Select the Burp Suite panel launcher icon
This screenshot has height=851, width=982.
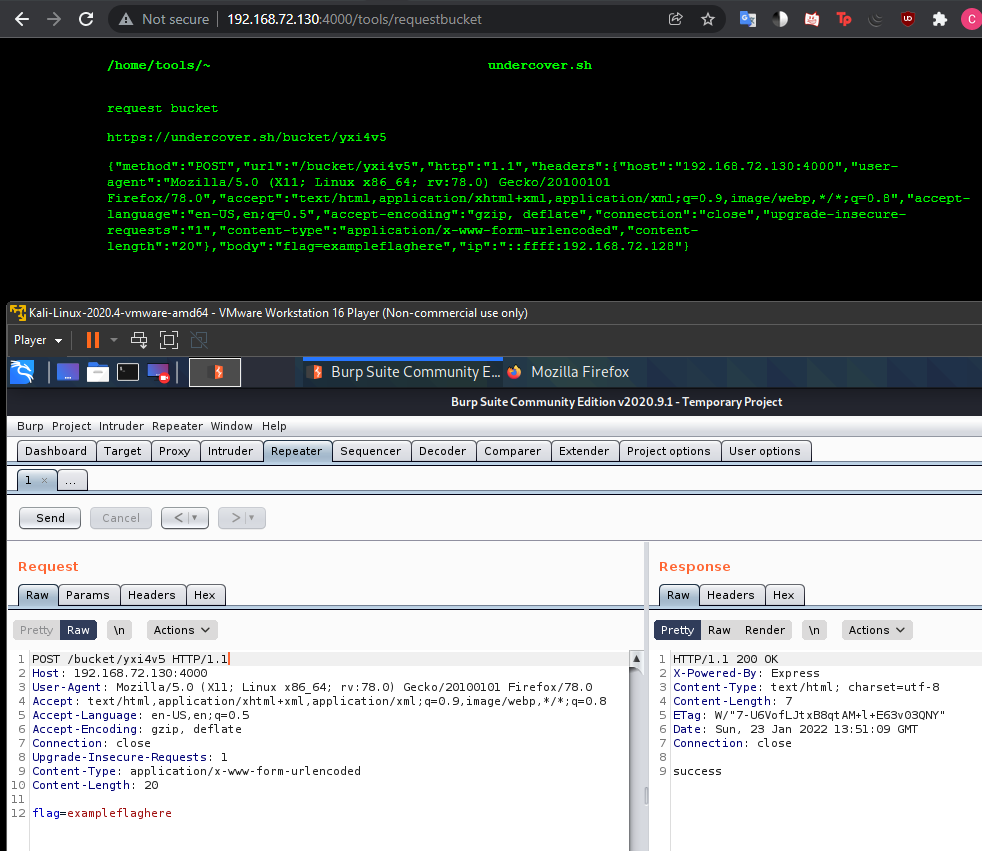click(215, 373)
